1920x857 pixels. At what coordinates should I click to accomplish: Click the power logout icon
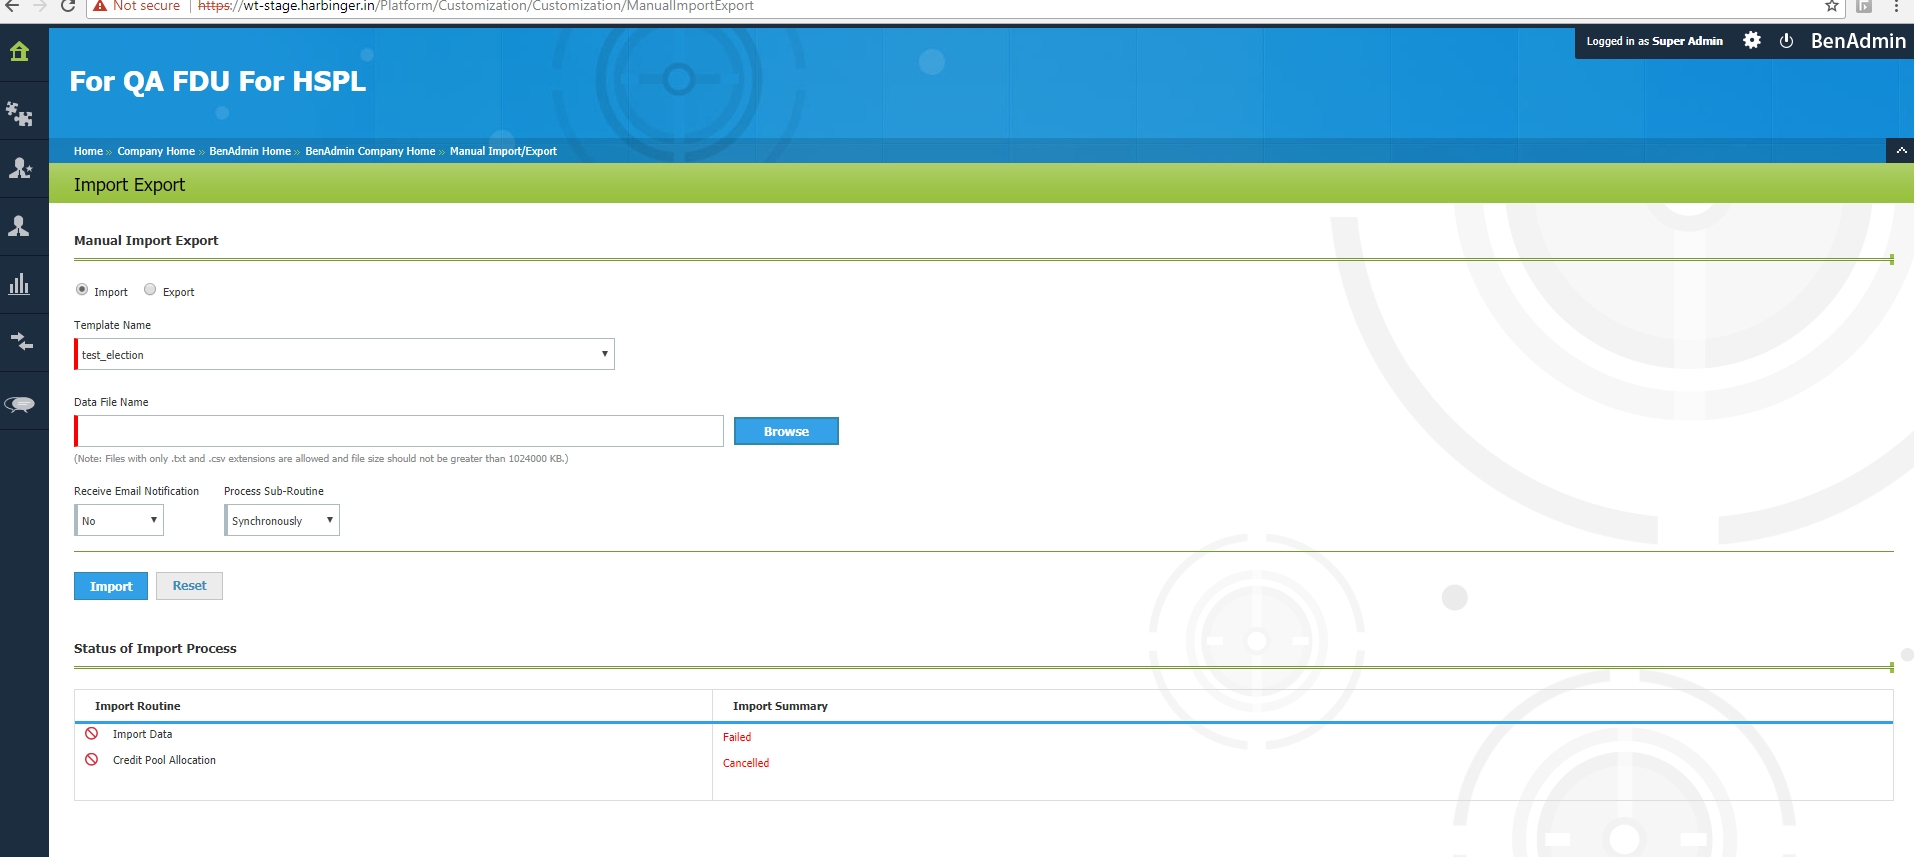tap(1786, 41)
